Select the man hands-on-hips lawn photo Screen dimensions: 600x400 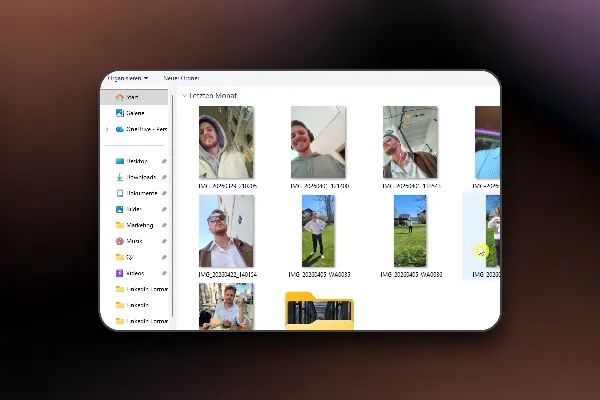(x=318, y=231)
